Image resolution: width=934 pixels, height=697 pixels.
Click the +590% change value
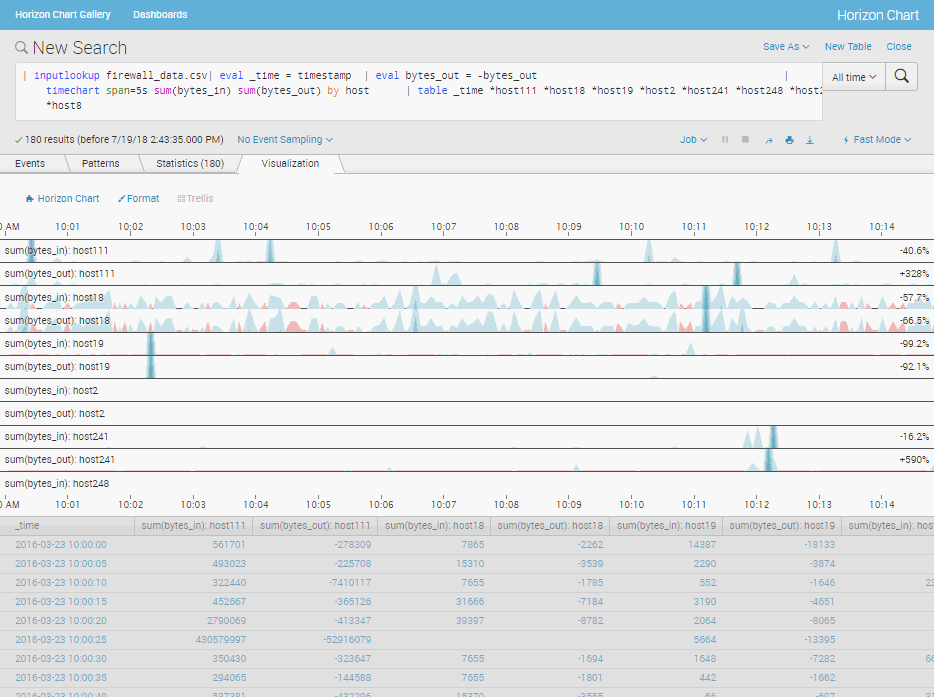coord(914,460)
